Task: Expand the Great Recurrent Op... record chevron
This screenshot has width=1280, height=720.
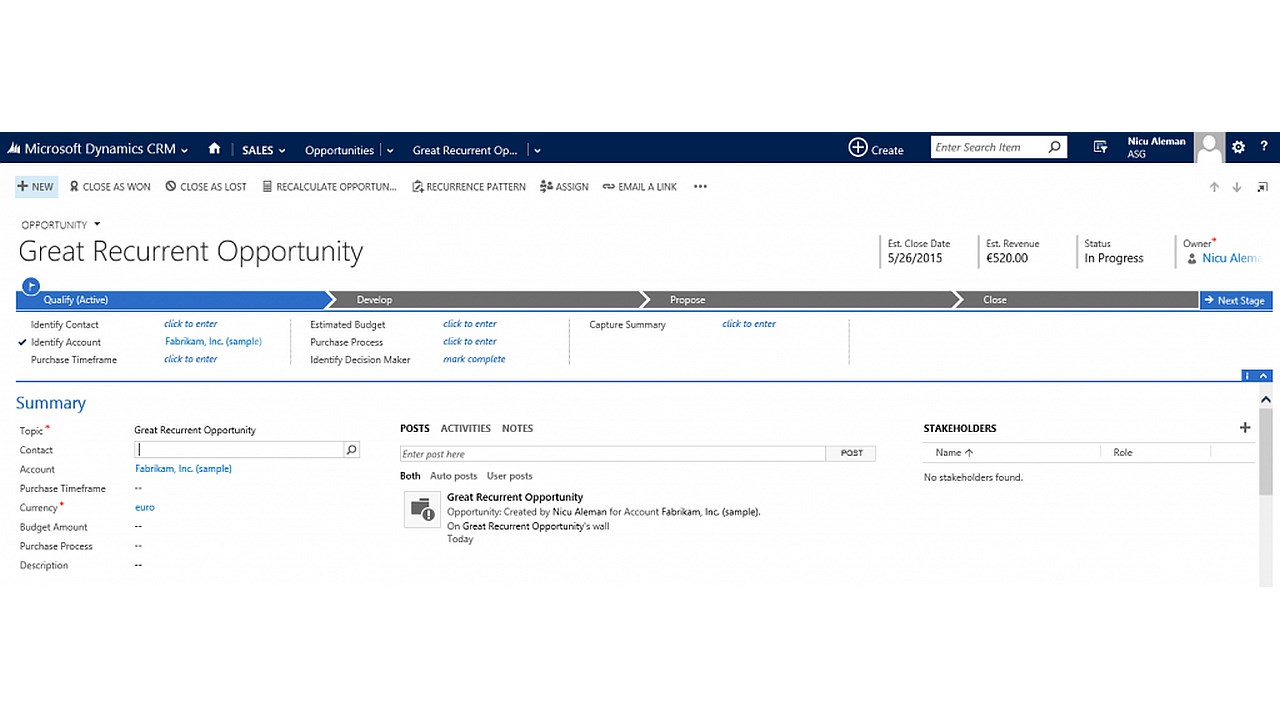Action: click(x=537, y=151)
